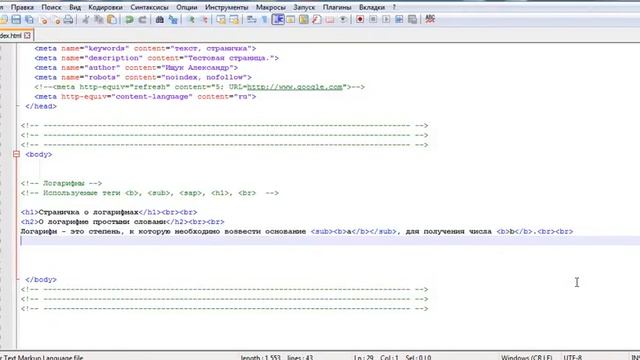This screenshot has height=360, width=640.
Task: Click the Print toolbar icon
Action: coord(68,19)
